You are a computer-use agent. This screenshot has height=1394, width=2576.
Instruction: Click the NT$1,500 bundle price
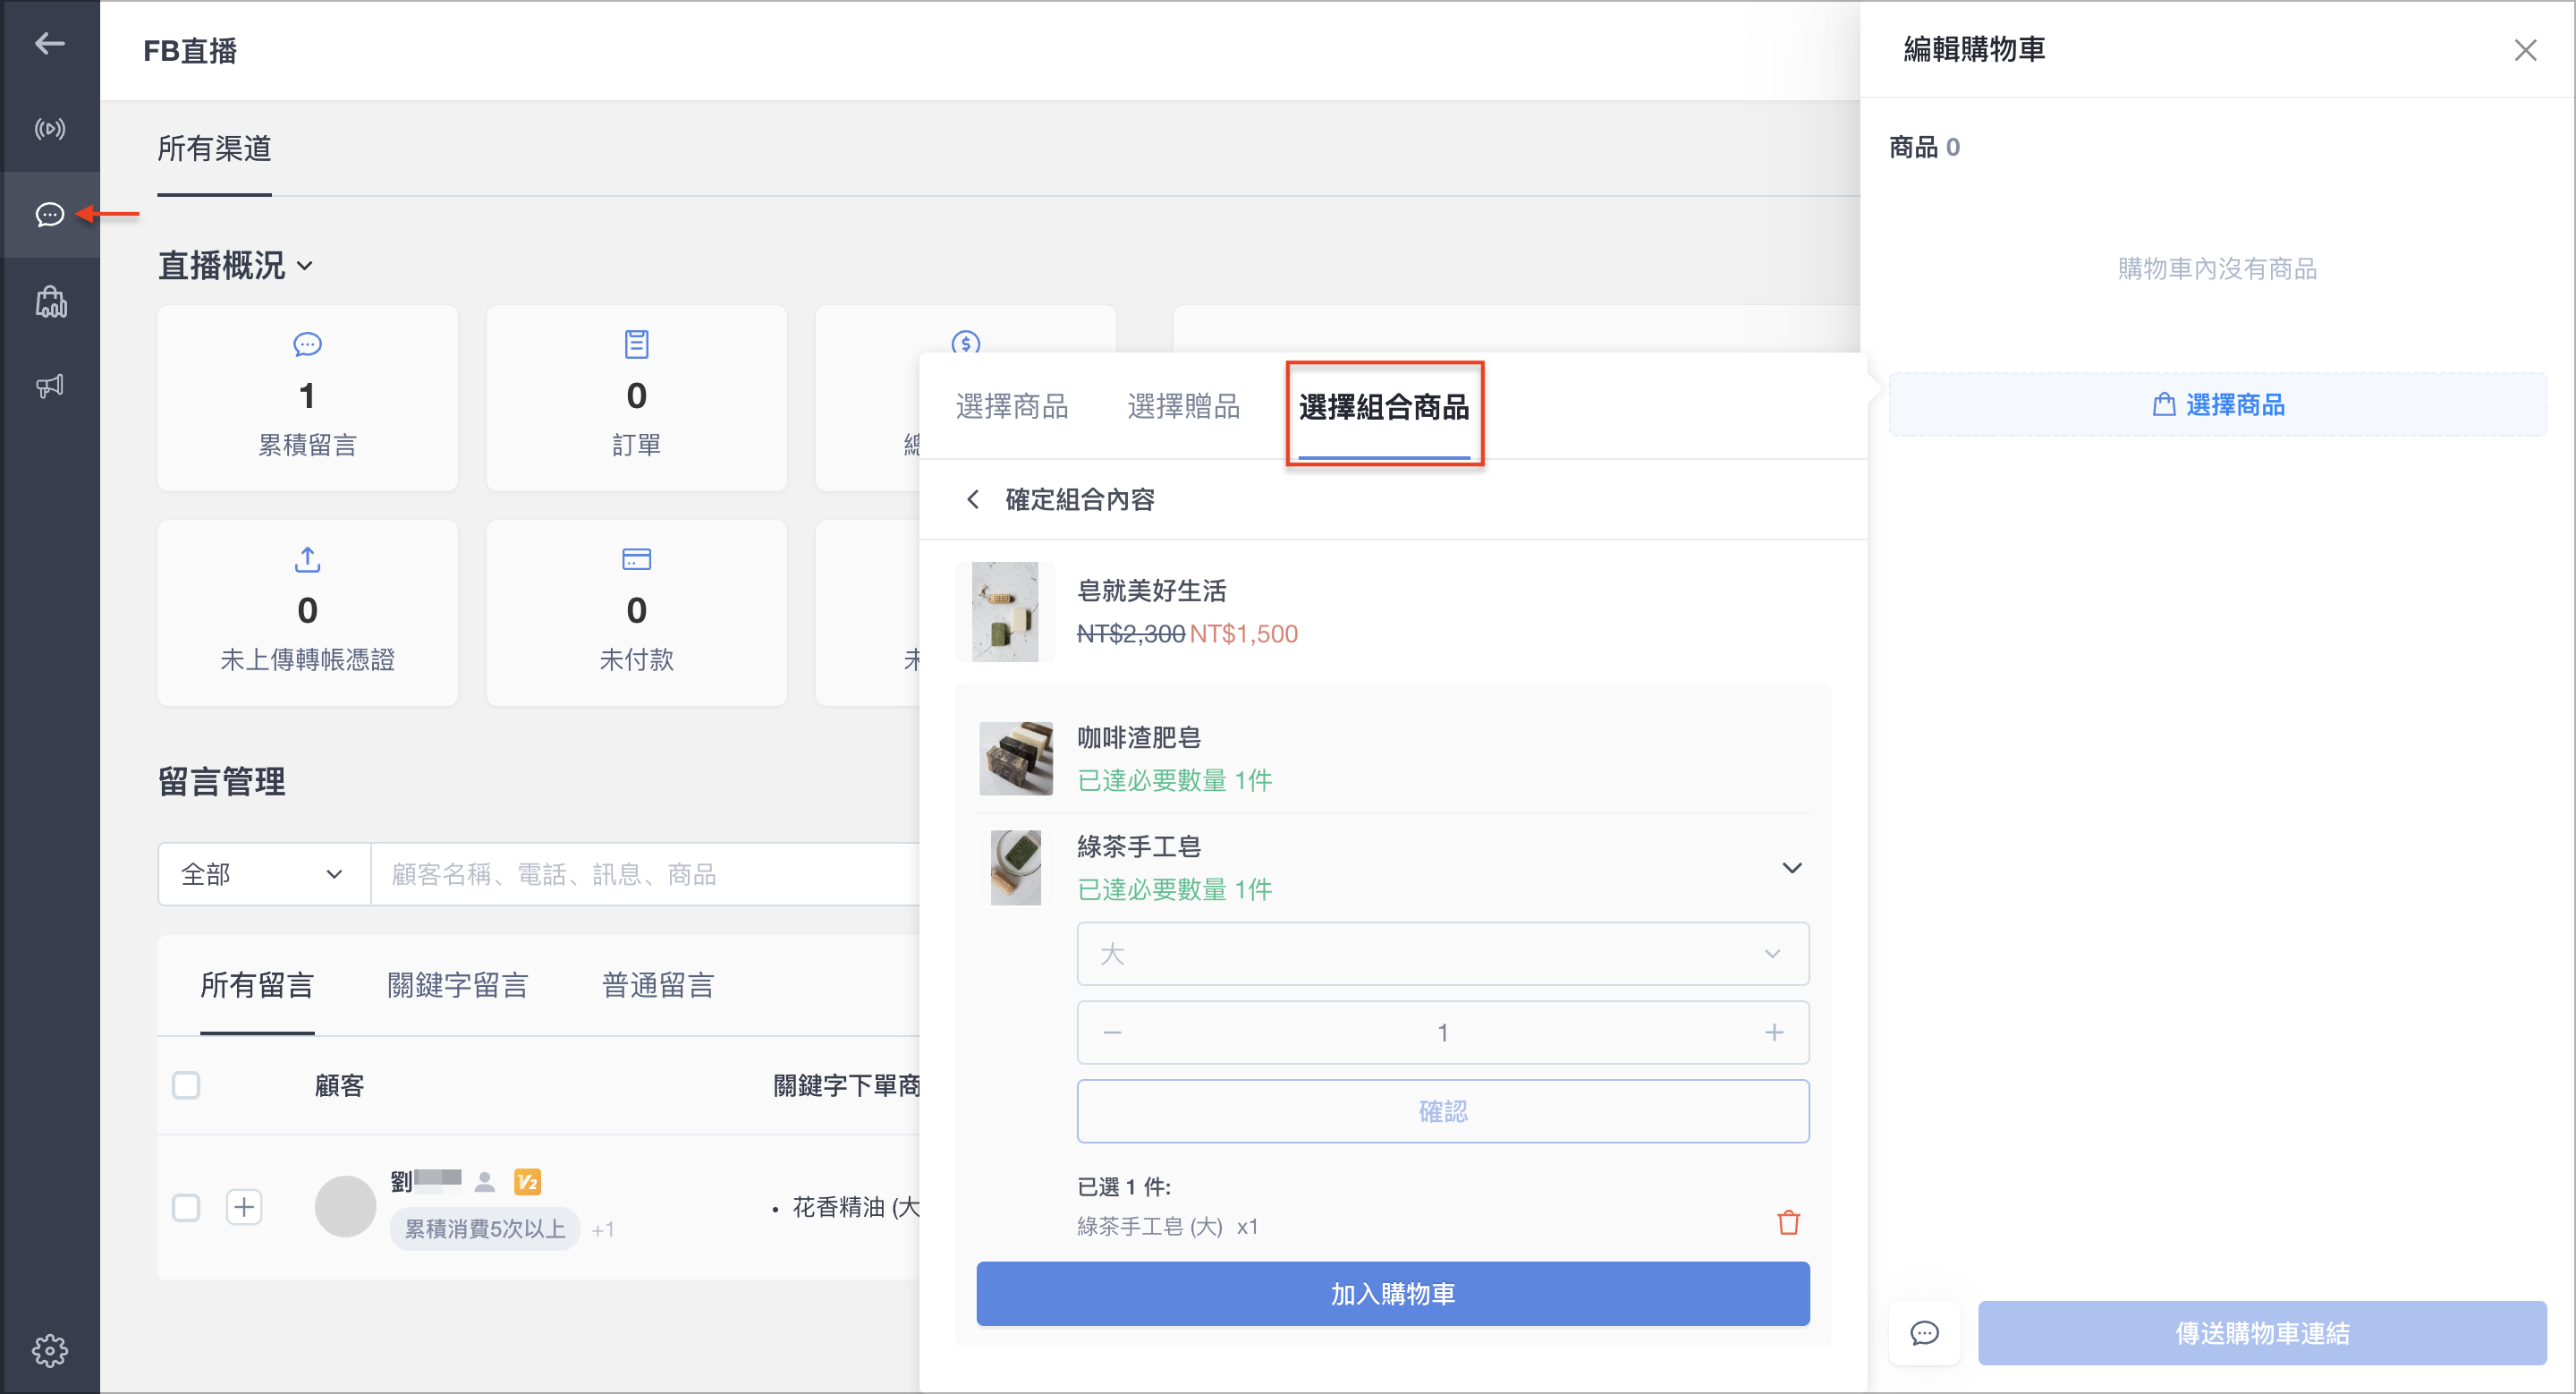point(1243,634)
